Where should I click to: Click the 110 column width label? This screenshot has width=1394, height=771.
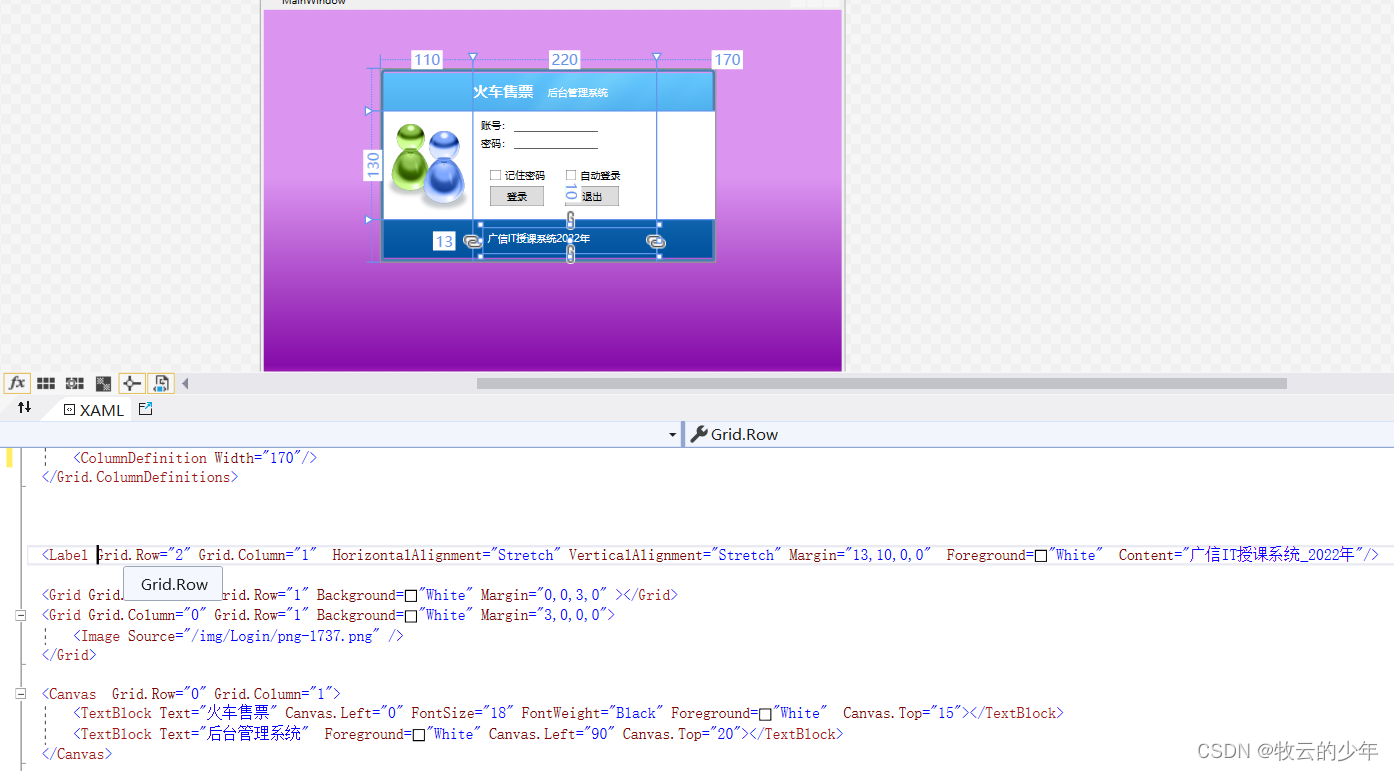(x=427, y=60)
